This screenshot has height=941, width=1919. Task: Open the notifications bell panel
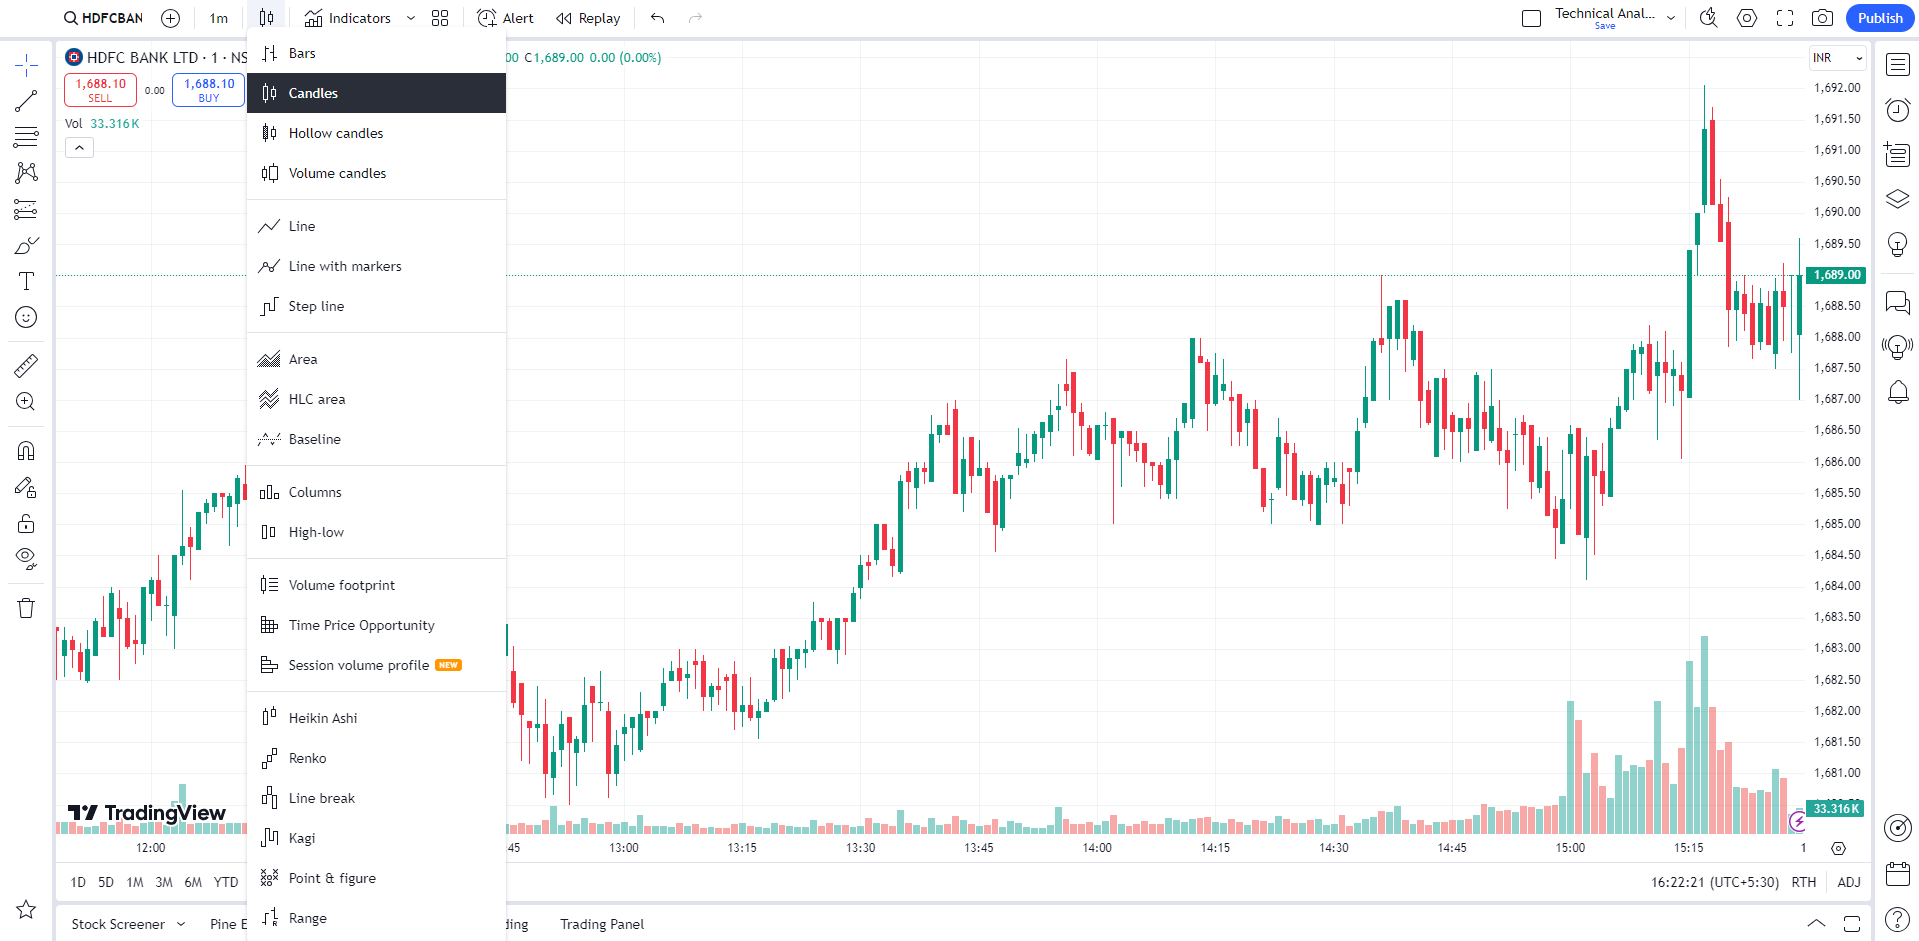tap(1897, 392)
